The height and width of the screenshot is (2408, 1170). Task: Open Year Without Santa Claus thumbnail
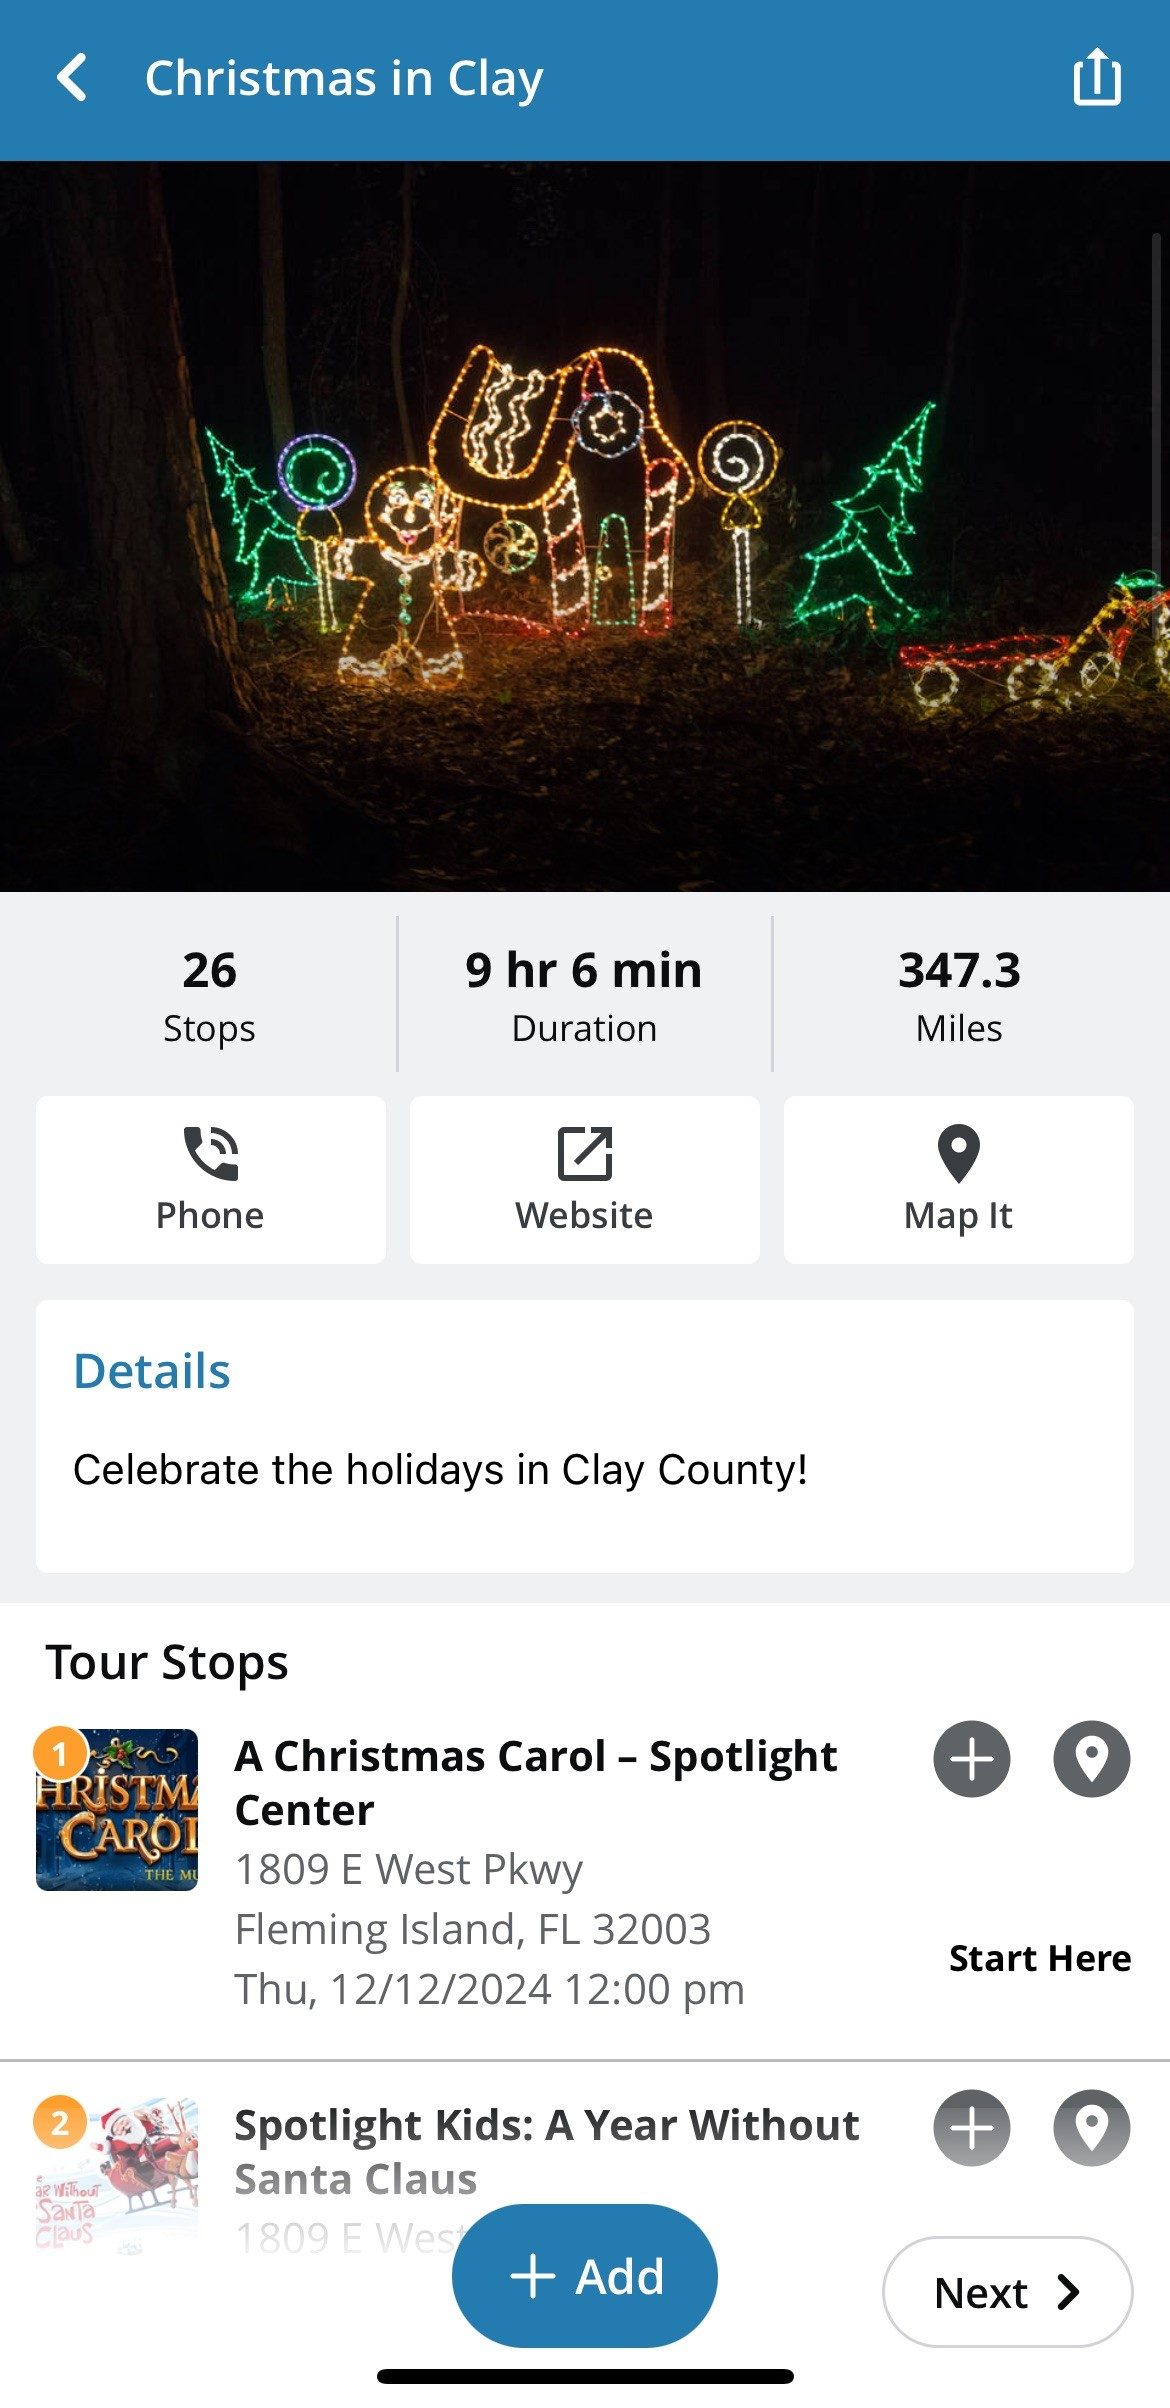click(117, 2175)
